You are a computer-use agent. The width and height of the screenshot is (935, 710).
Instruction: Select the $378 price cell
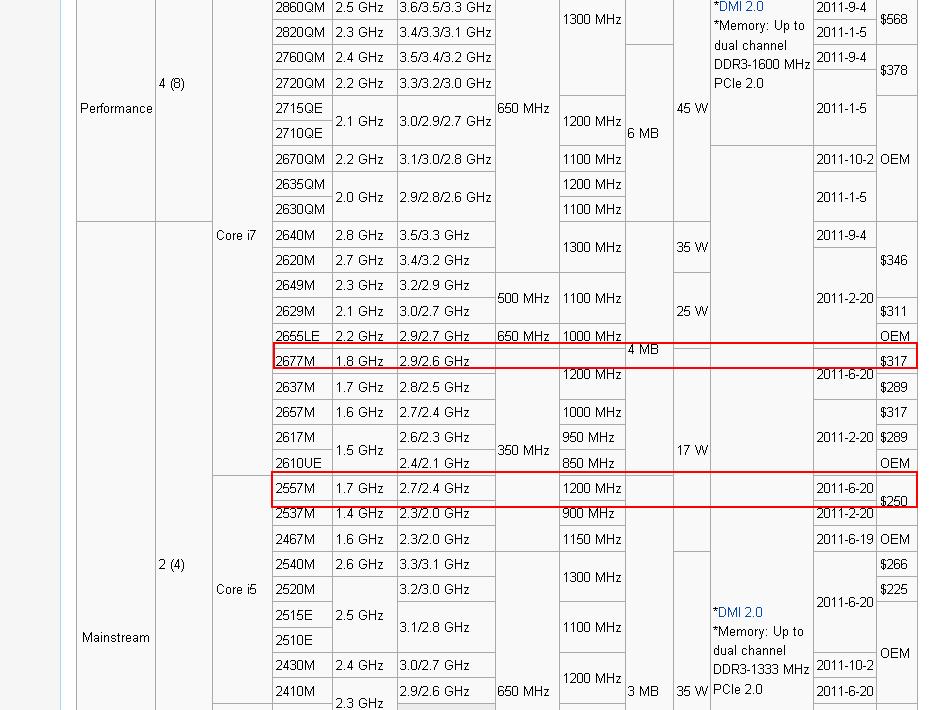point(897,70)
